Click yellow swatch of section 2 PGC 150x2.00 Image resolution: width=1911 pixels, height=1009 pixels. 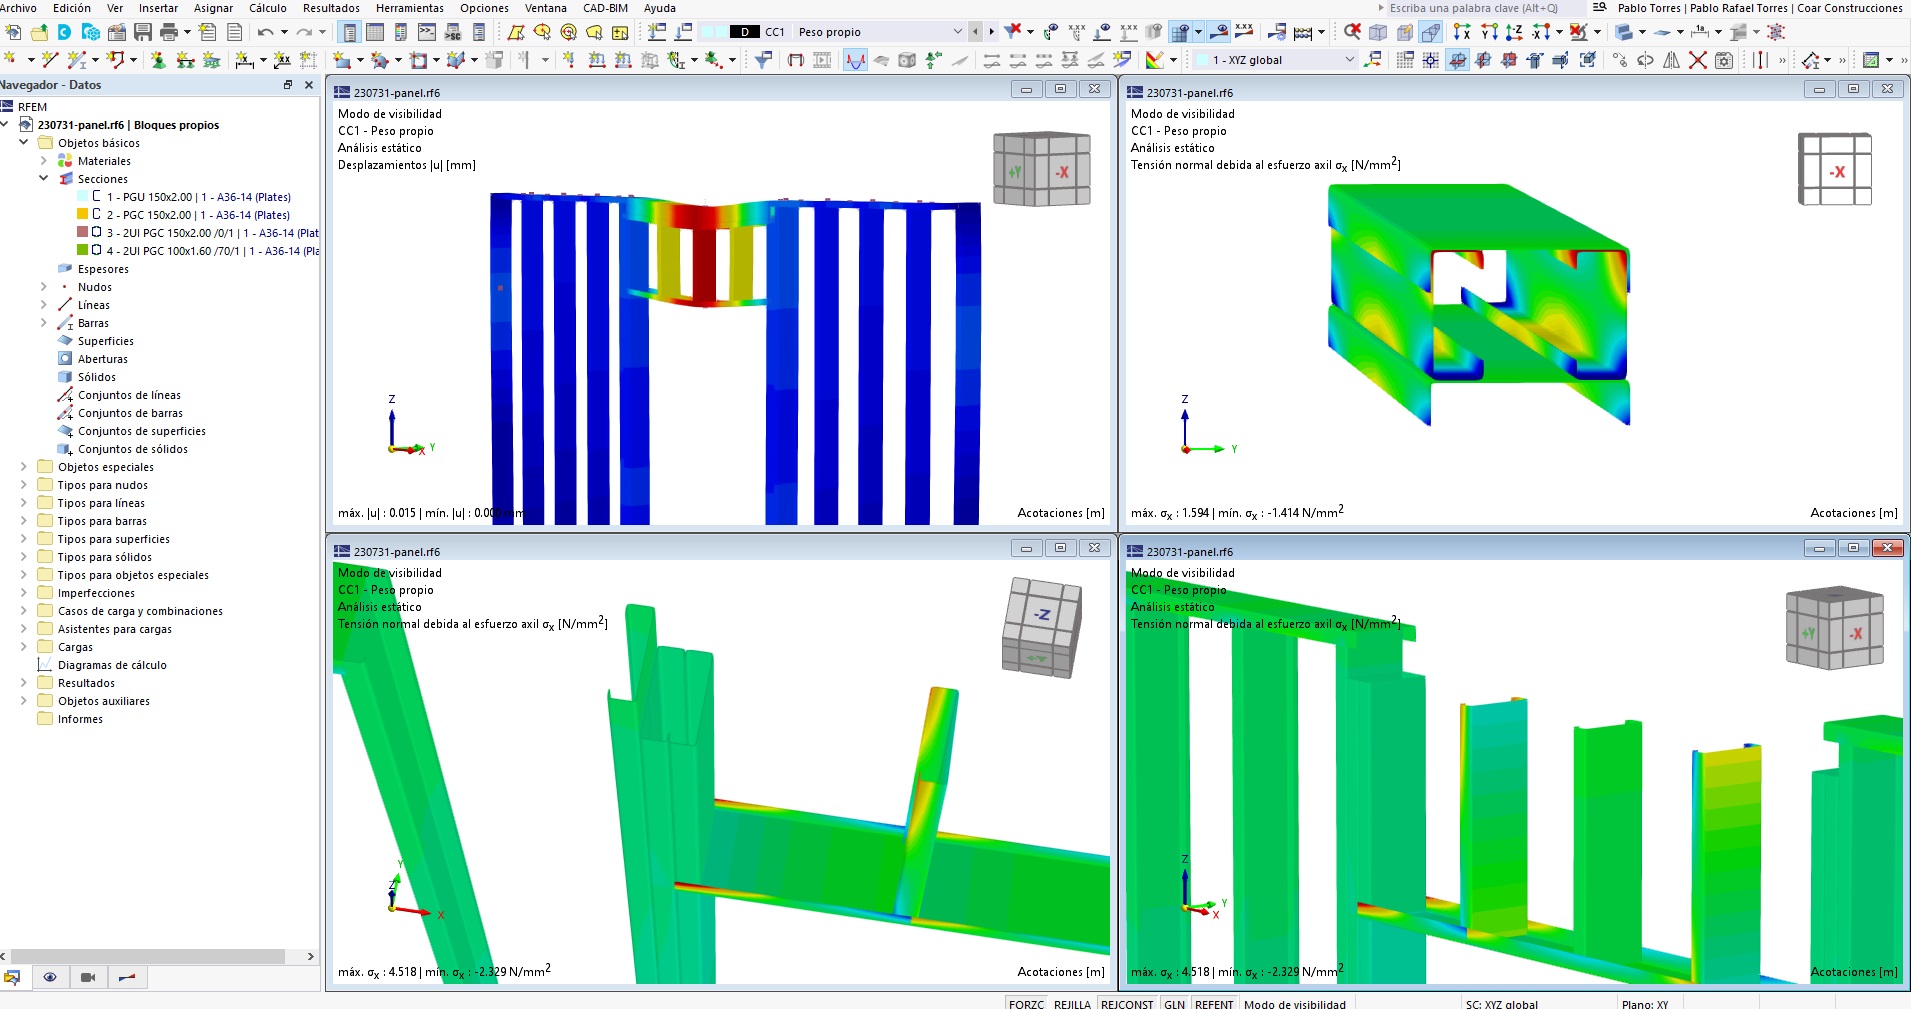(x=83, y=214)
